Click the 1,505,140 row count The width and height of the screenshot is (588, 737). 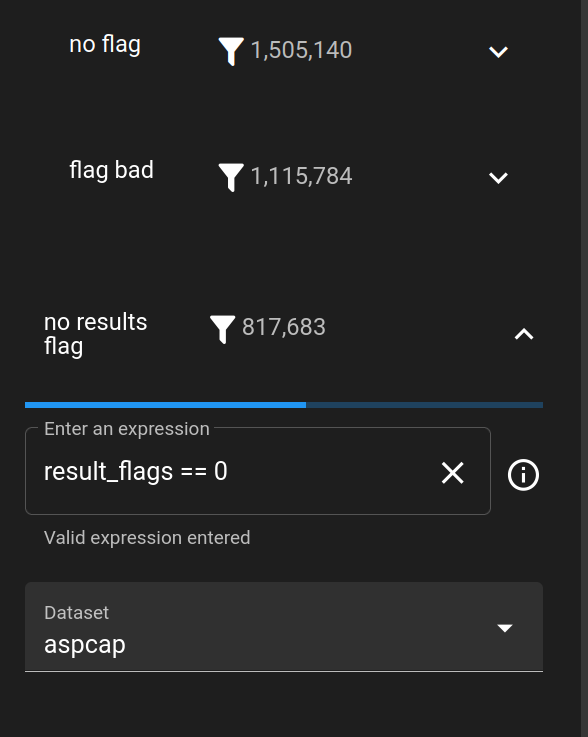[301, 50]
